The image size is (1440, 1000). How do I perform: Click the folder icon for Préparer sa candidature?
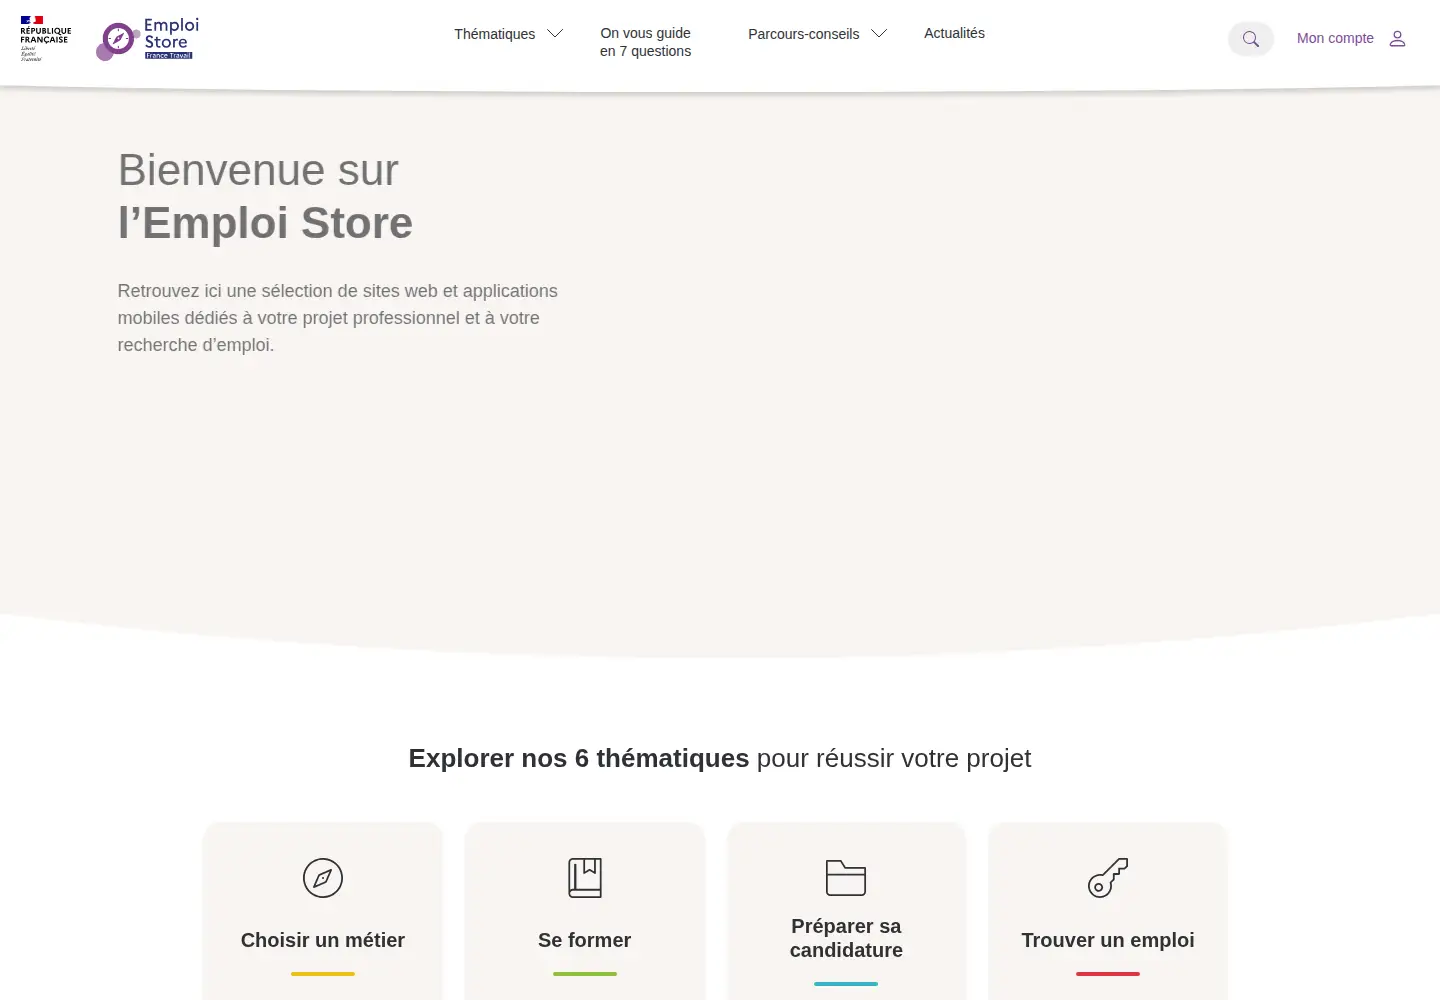tap(846, 878)
